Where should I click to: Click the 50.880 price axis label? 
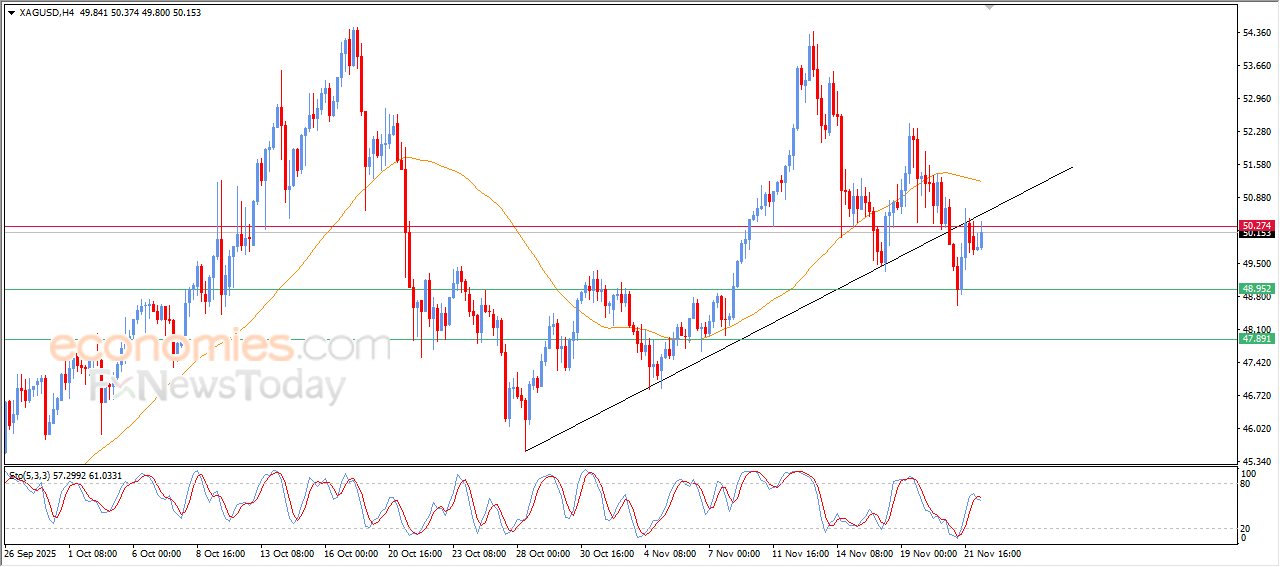1259,198
